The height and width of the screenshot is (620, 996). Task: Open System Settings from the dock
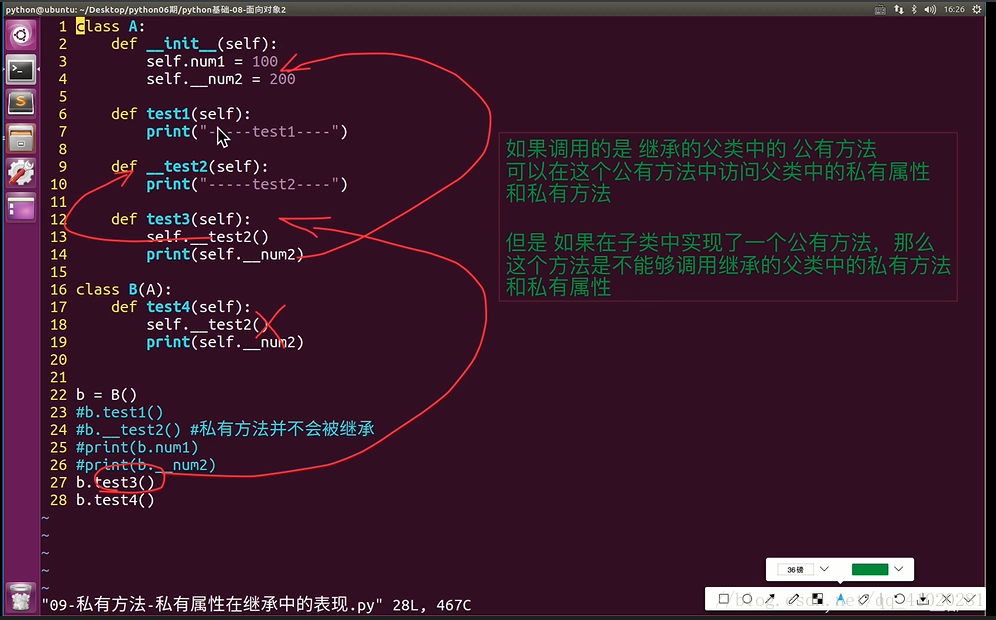click(x=20, y=173)
